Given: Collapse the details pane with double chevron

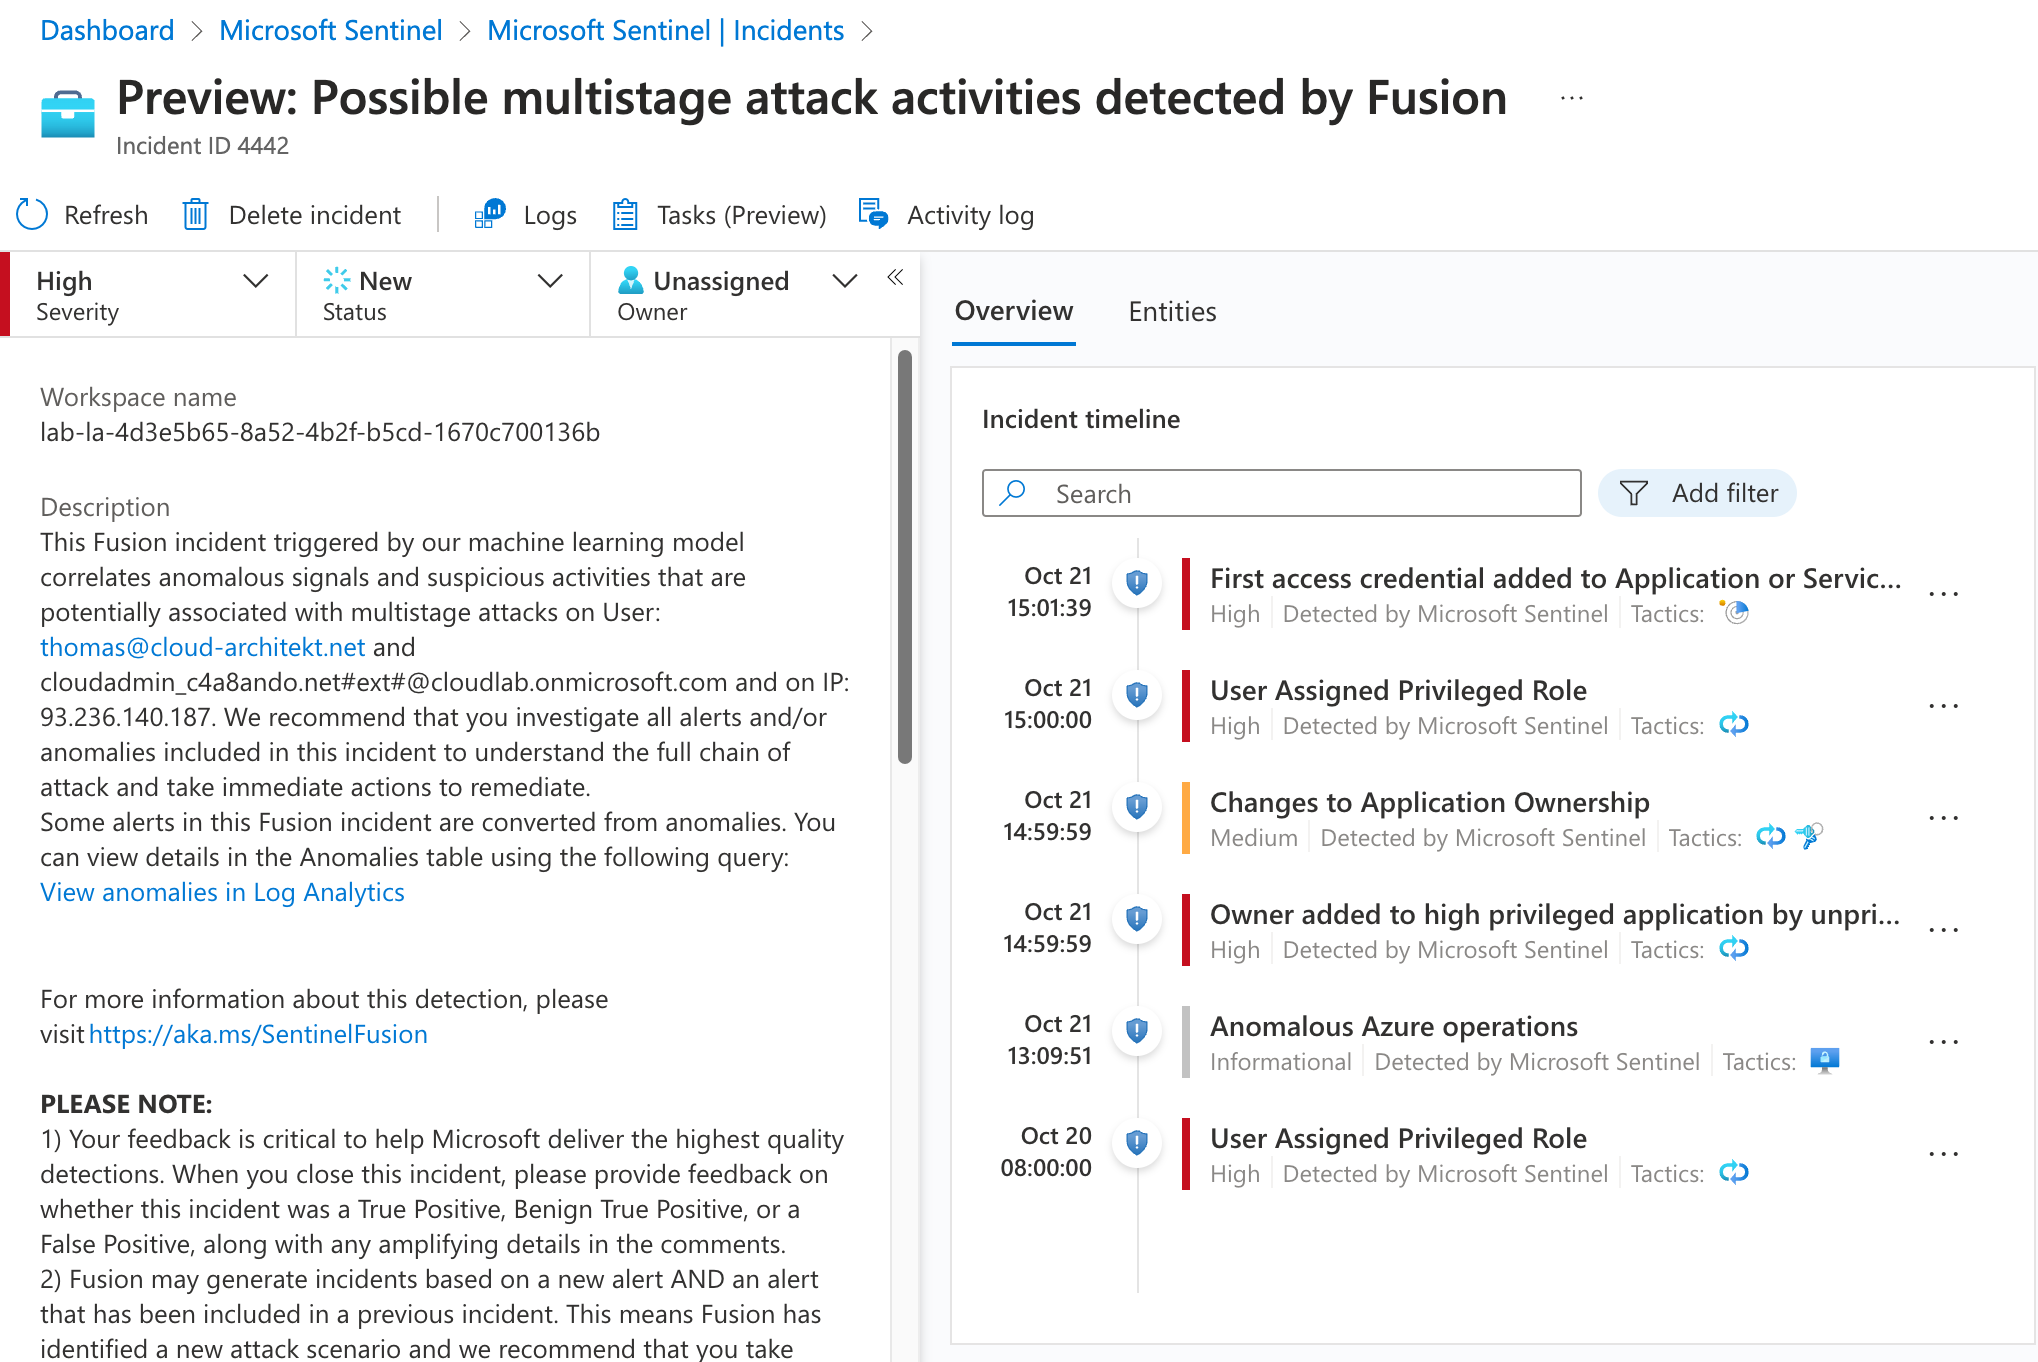Looking at the screenshot, I should 895,277.
